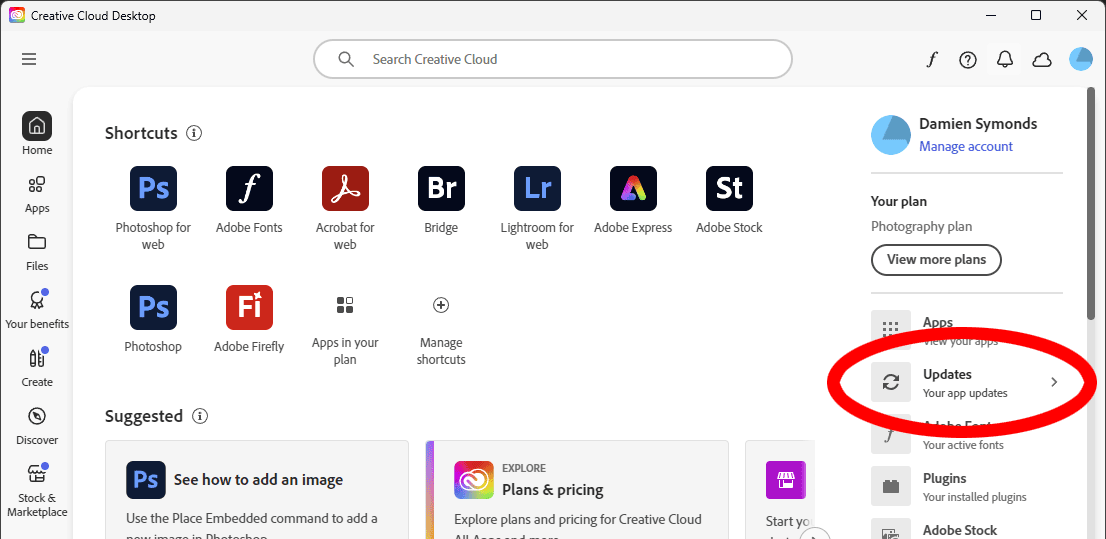The height and width of the screenshot is (539, 1106).
Task: Switch to Discover in the sidebar
Action: (x=37, y=426)
